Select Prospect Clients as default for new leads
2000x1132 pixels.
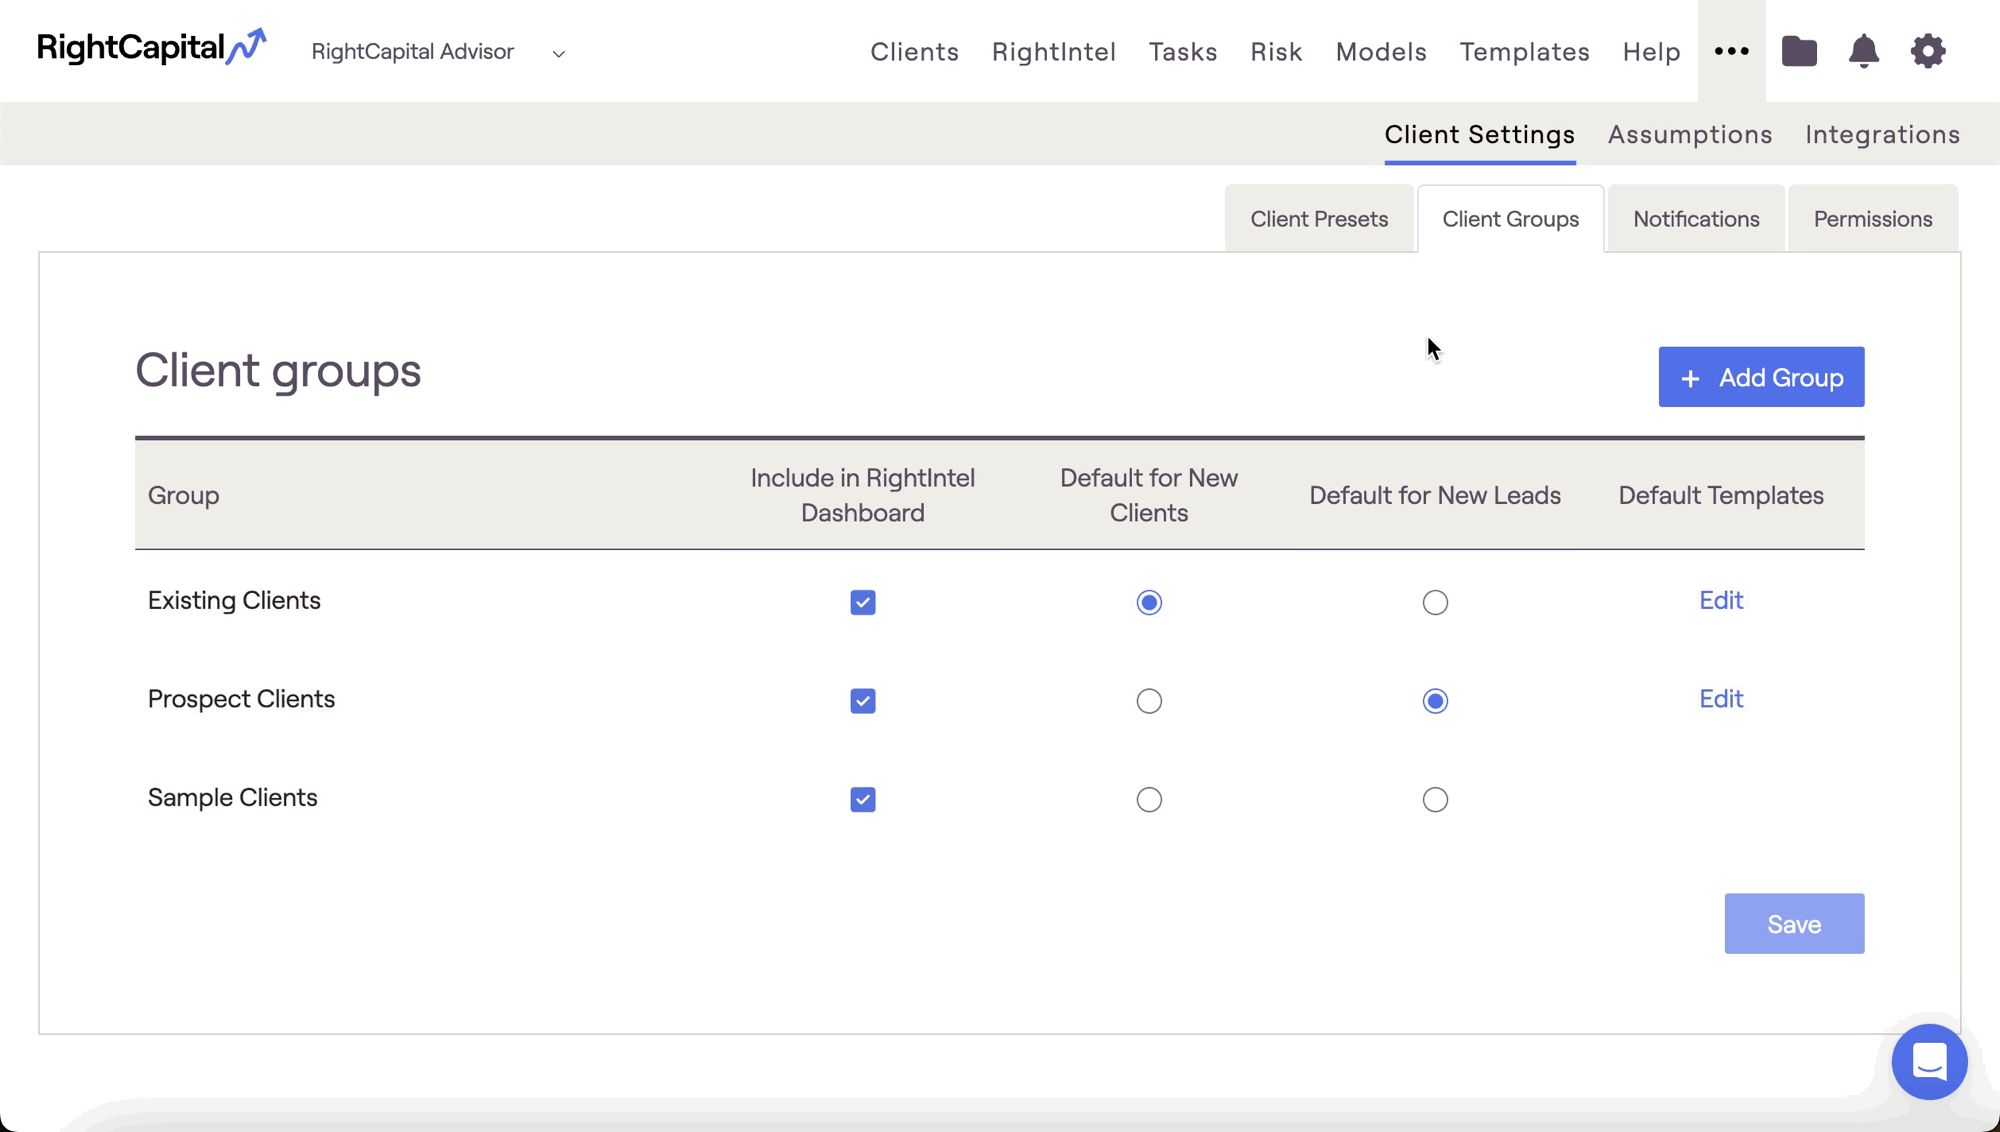coord(1435,701)
